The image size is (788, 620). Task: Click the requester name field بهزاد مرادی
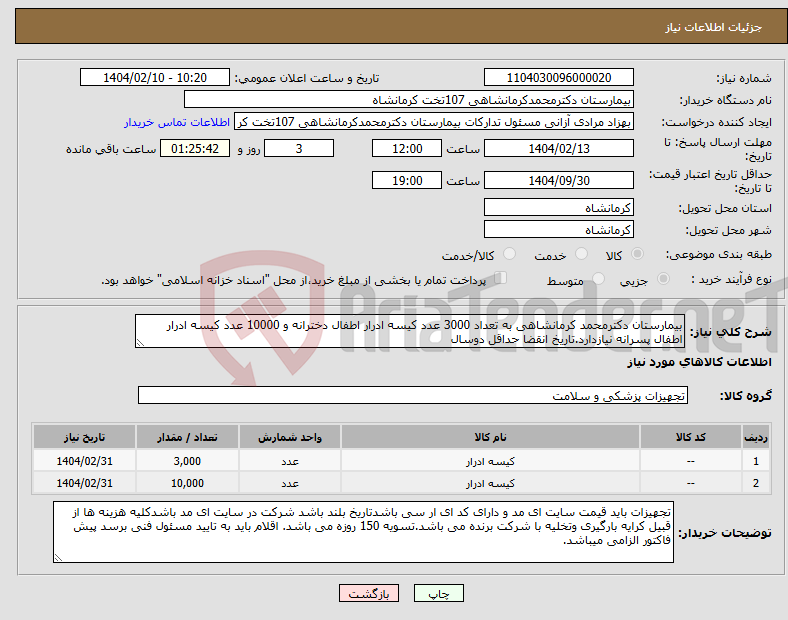434,122
